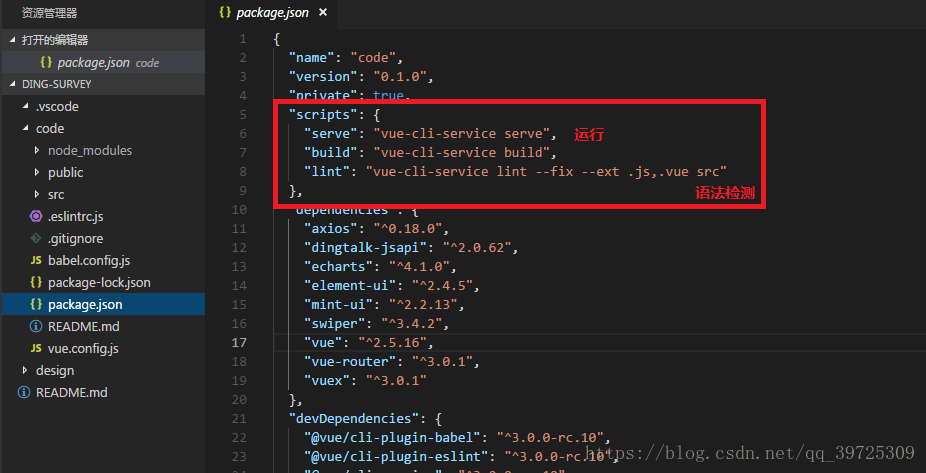Image resolution: width=926 pixels, height=473 pixels.
Task: Click the "vuex" dependency key
Action: click(x=327, y=380)
